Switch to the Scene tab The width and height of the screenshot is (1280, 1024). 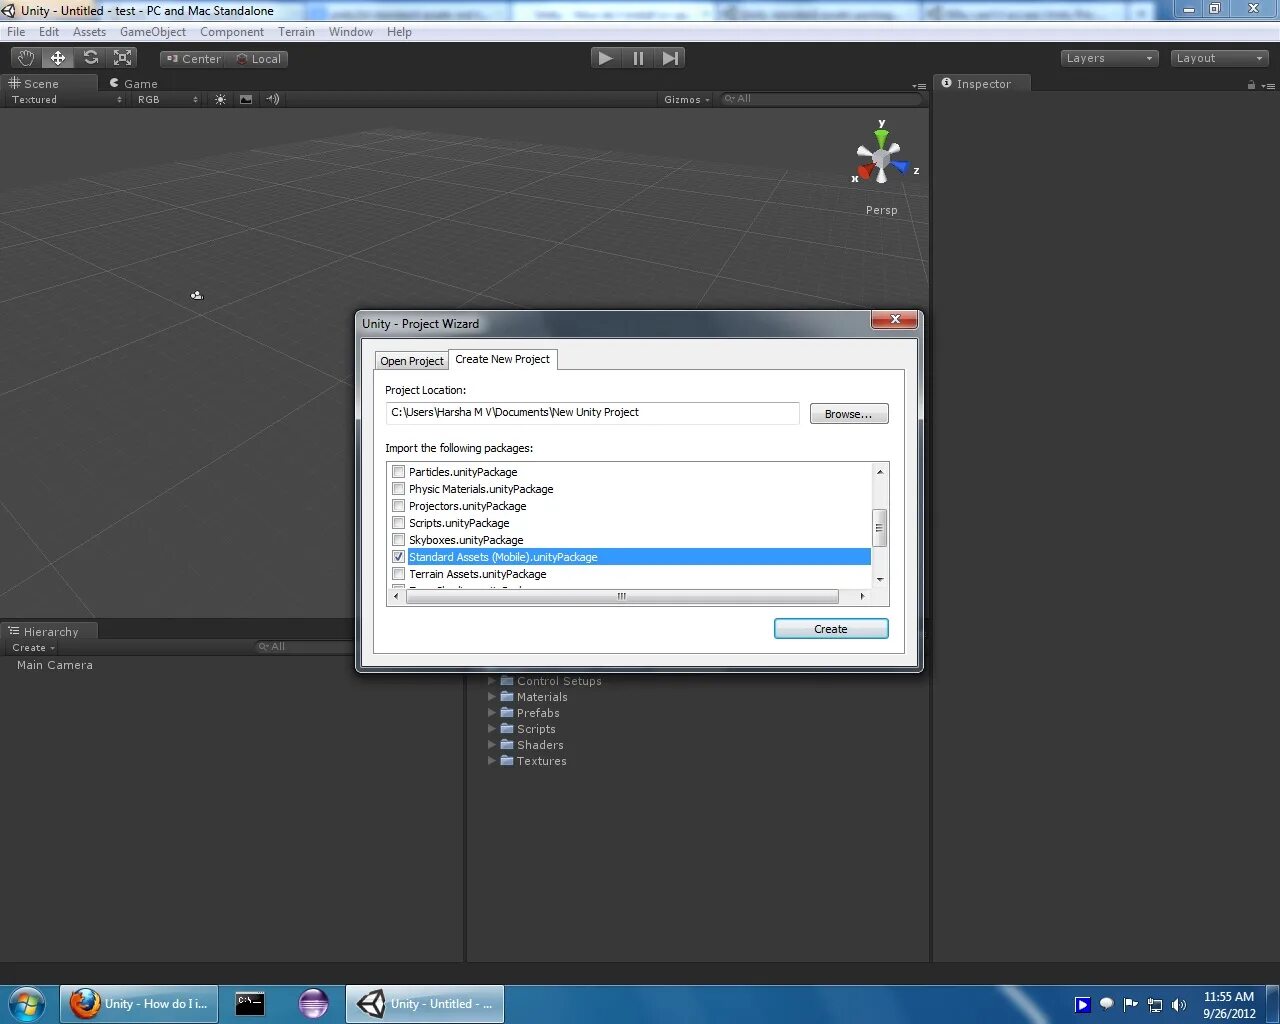49,84
